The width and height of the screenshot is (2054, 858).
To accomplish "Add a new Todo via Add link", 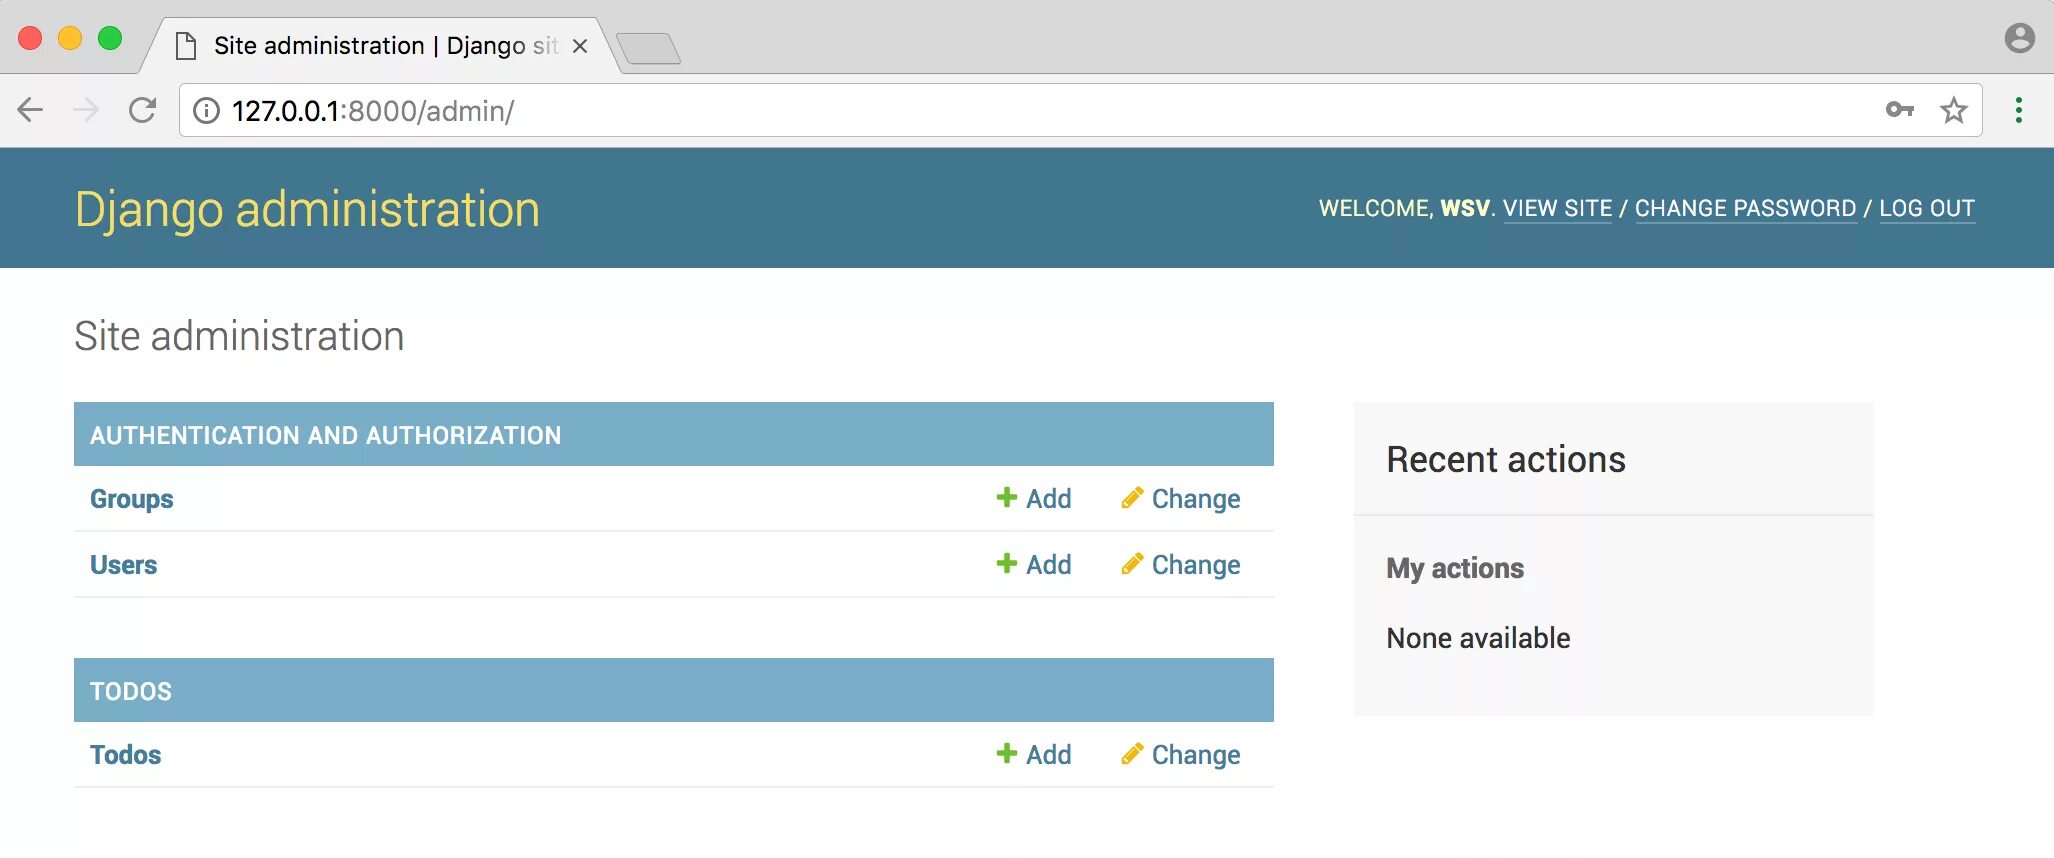I will click(1048, 754).
